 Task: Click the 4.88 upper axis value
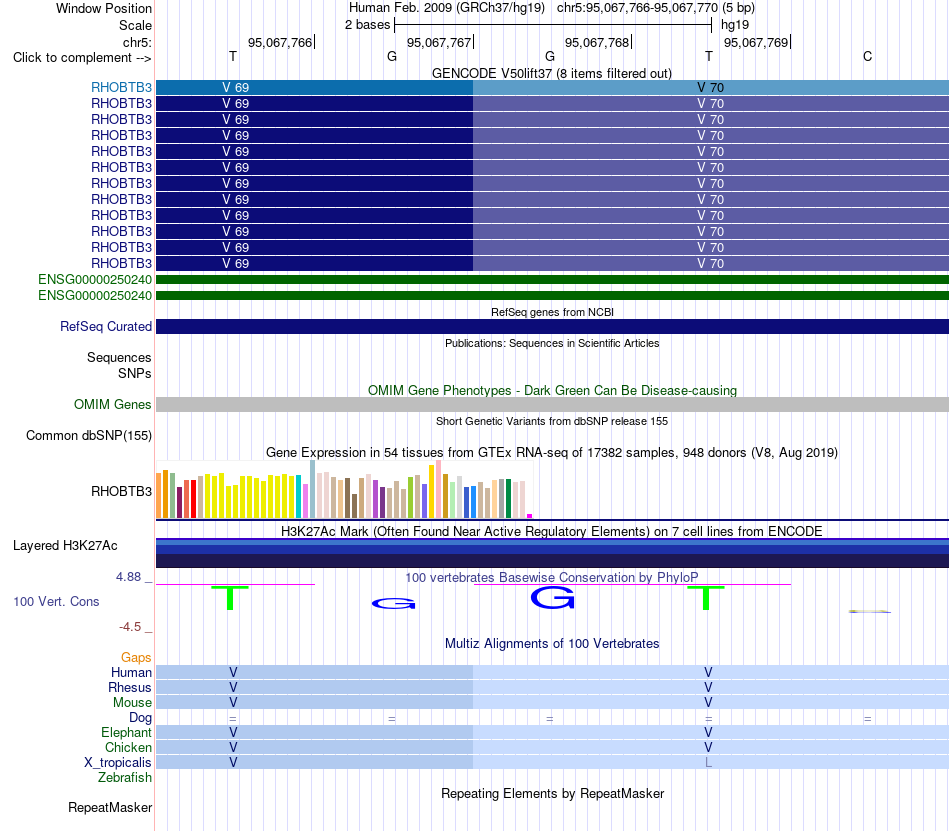tap(128, 577)
